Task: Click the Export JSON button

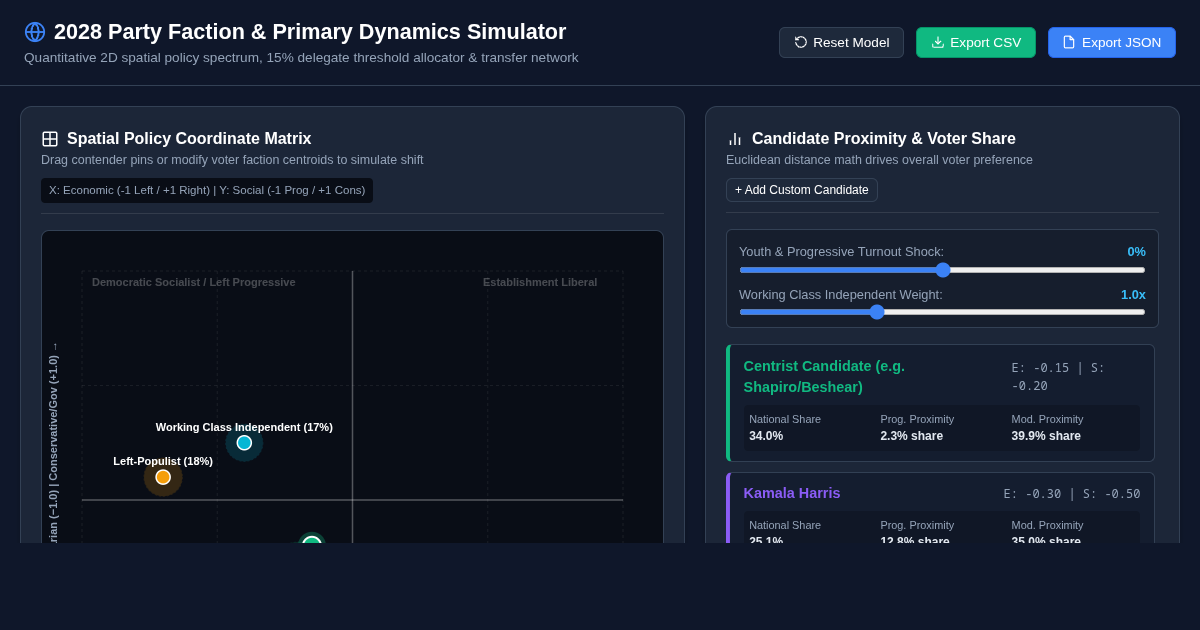Action: (x=1112, y=42)
